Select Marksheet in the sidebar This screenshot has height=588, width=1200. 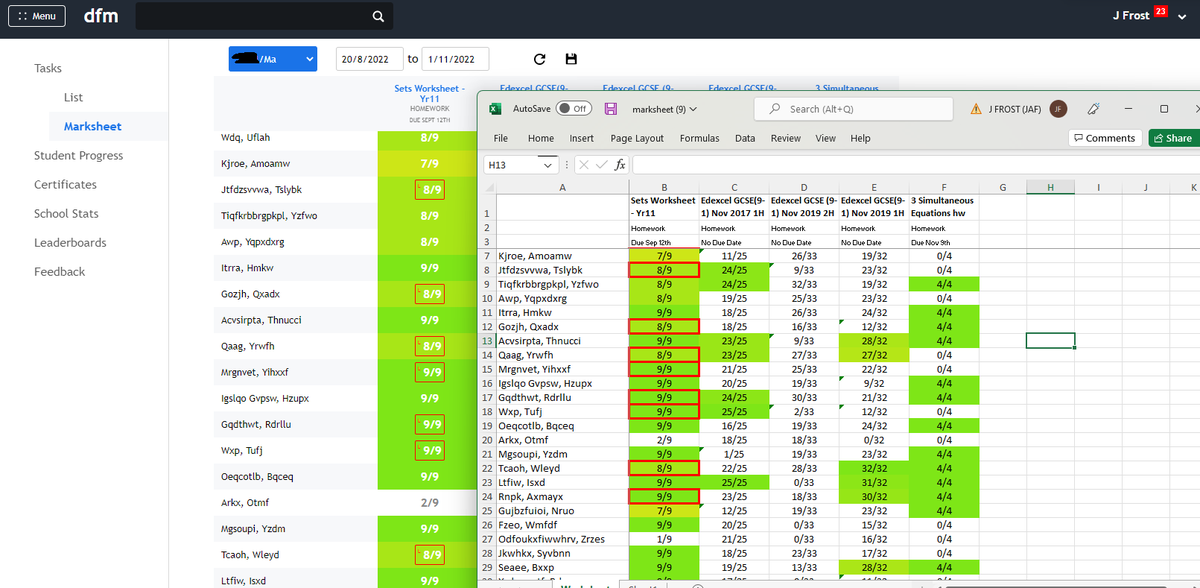coord(93,126)
